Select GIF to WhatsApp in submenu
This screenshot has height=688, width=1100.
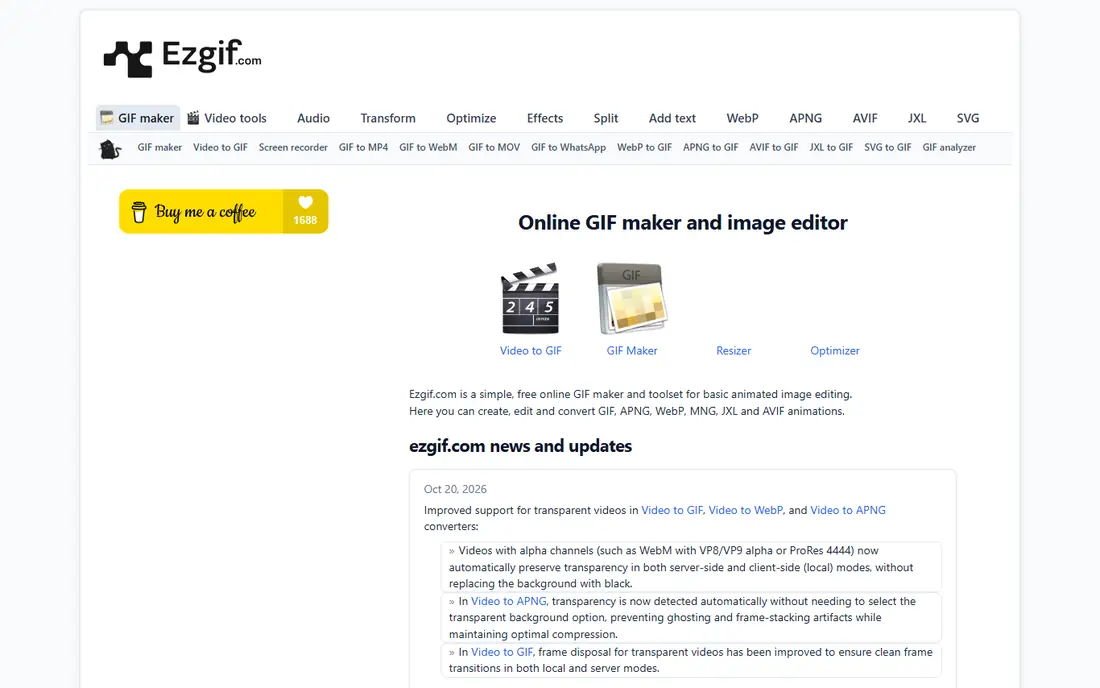pyautogui.click(x=568, y=147)
